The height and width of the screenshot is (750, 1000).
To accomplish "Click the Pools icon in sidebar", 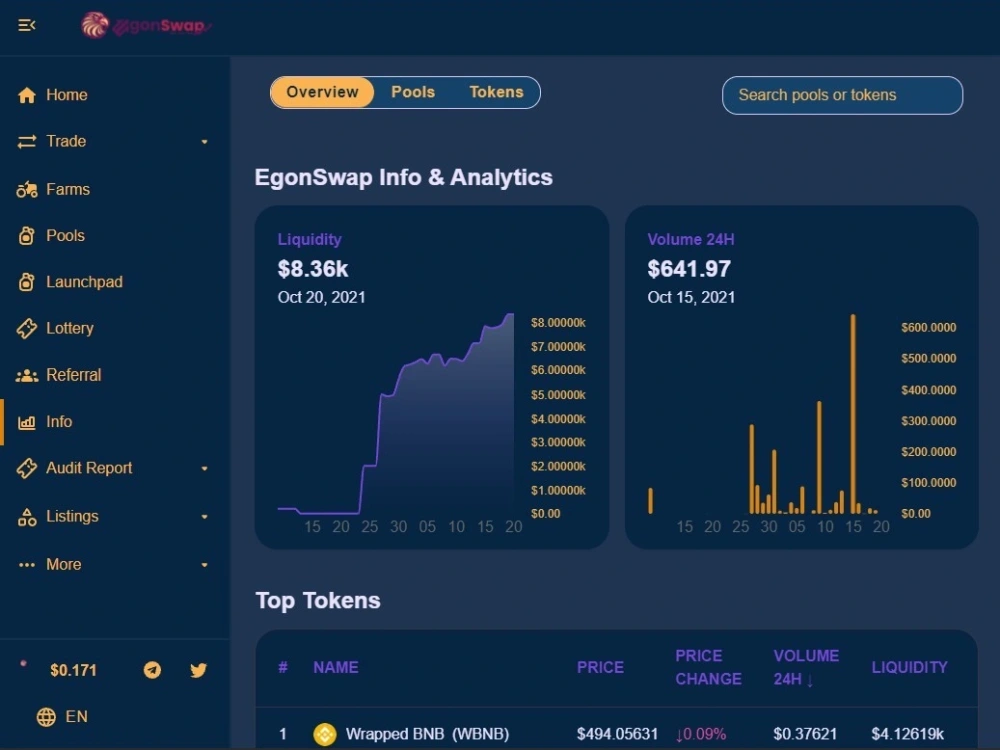I will pyautogui.click(x=26, y=236).
